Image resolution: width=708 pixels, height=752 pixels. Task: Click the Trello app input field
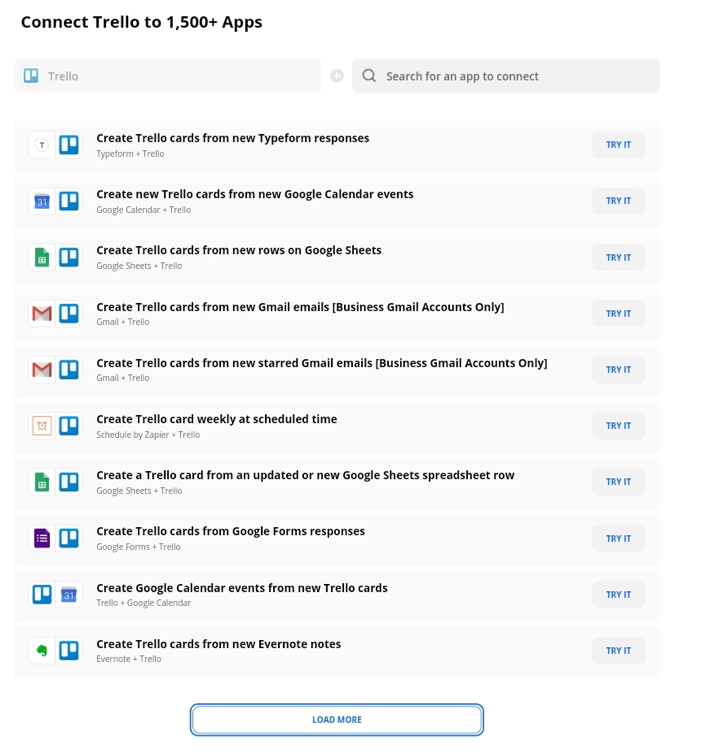tap(168, 76)
